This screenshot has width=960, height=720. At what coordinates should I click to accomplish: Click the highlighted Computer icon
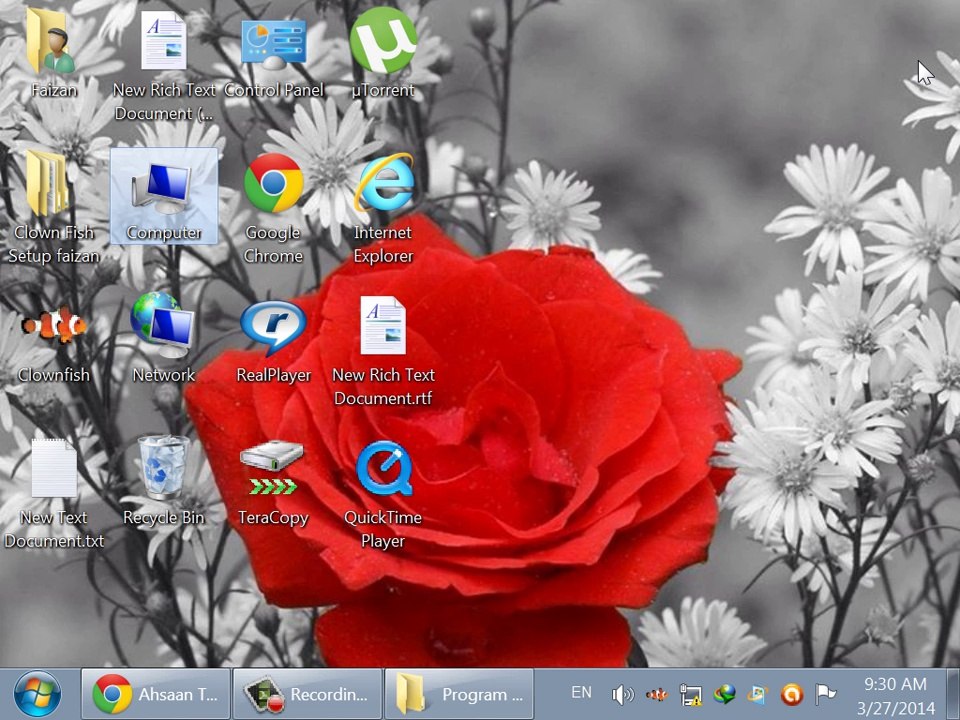(164, 196)
